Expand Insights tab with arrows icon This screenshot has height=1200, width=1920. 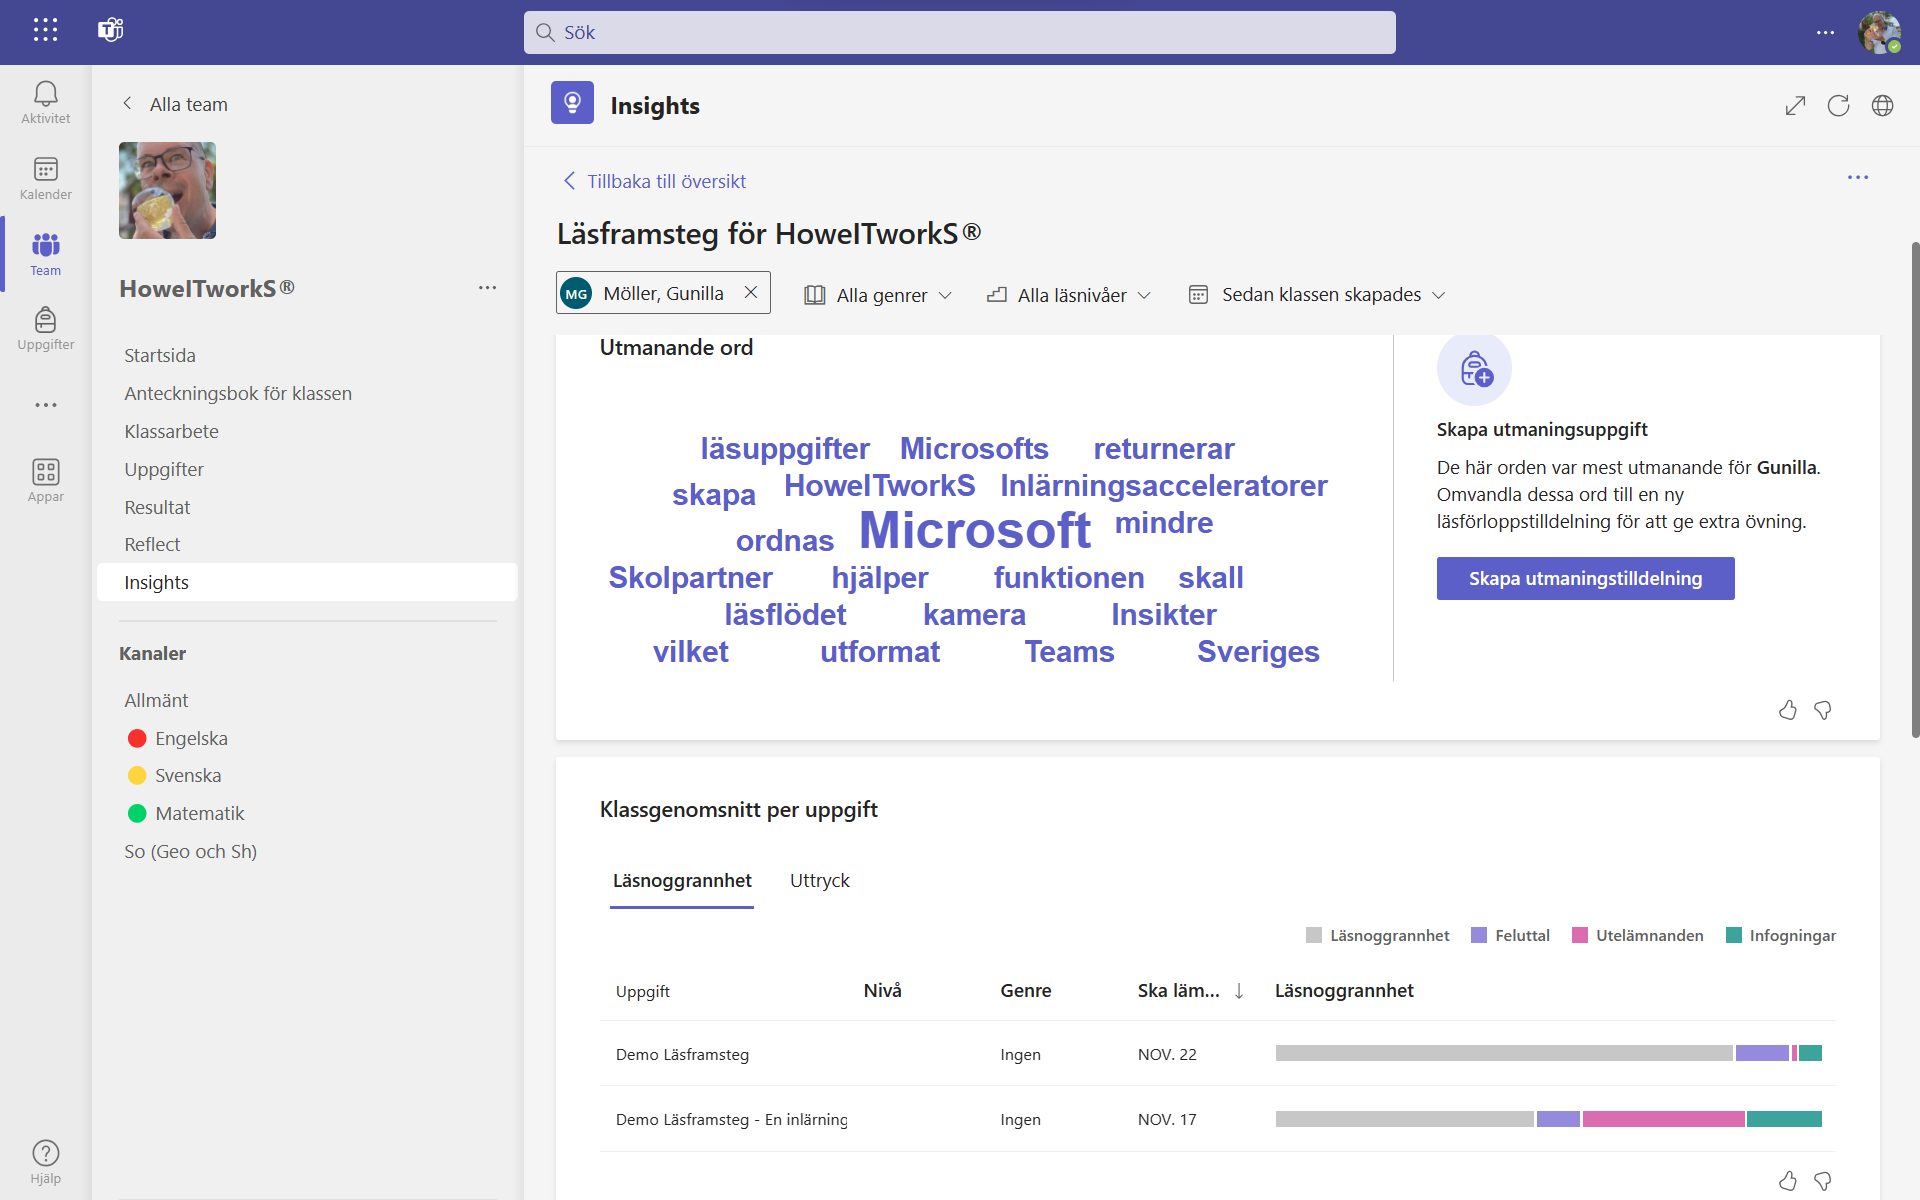point(1795,106)
